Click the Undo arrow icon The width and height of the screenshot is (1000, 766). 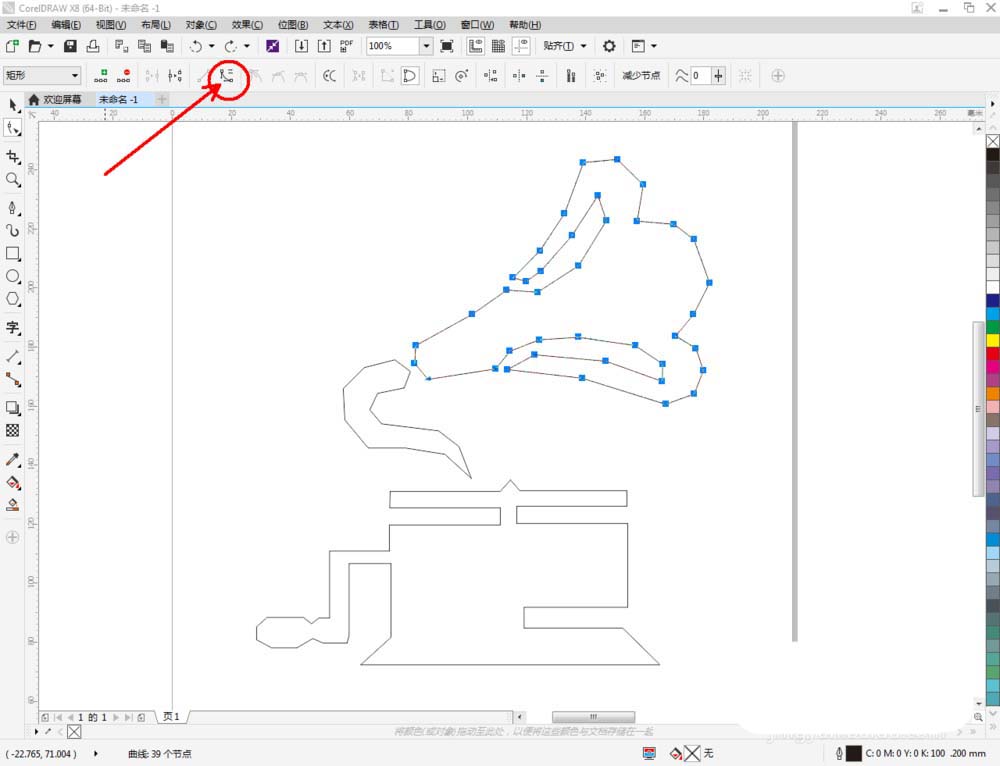[196, 46]
